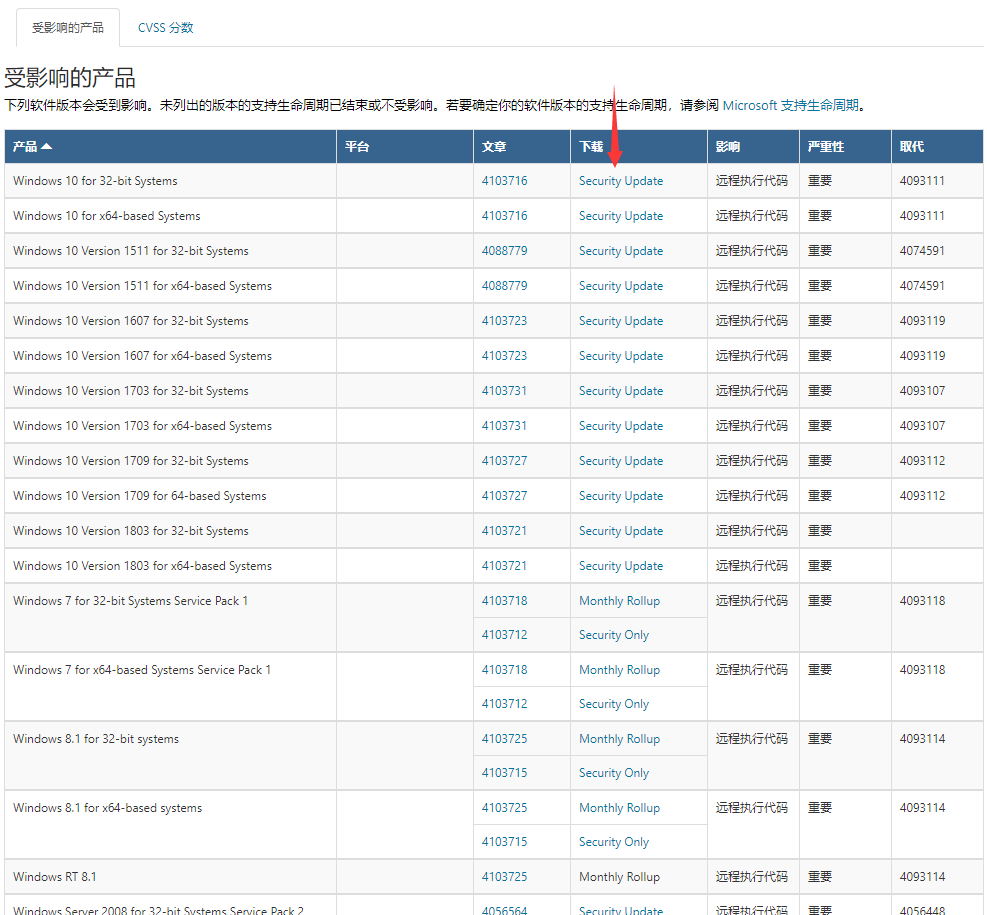Open article 4103721 for Version 1803 32-bit

point(504,531)
